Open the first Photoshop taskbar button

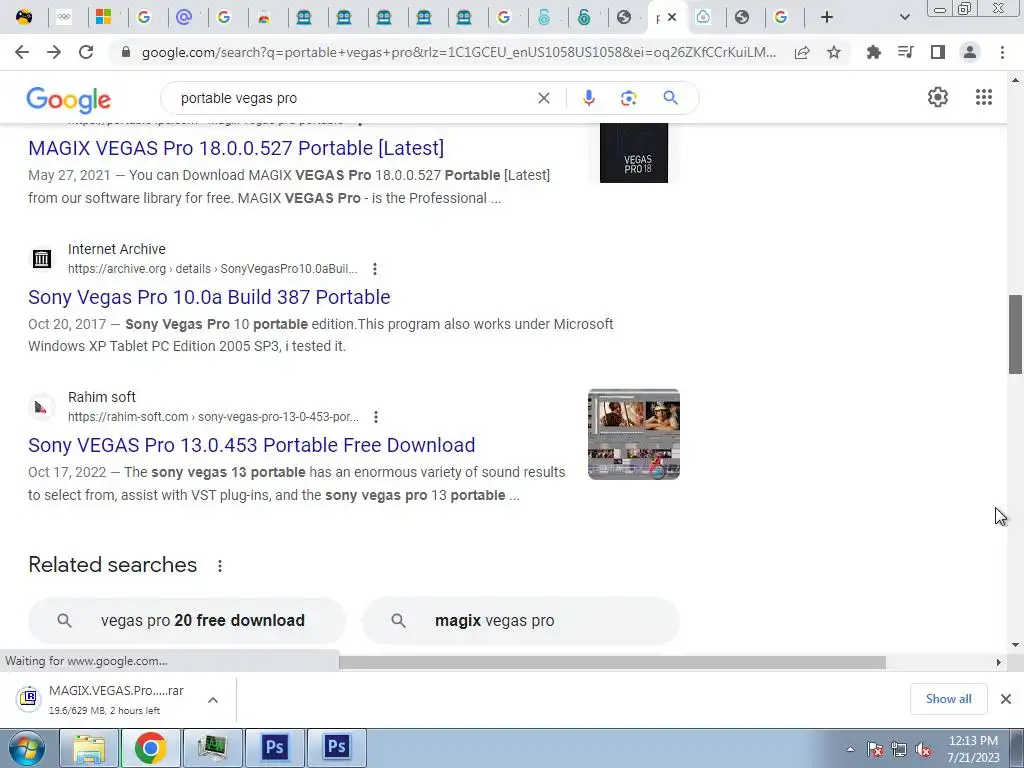coord(275,749)
